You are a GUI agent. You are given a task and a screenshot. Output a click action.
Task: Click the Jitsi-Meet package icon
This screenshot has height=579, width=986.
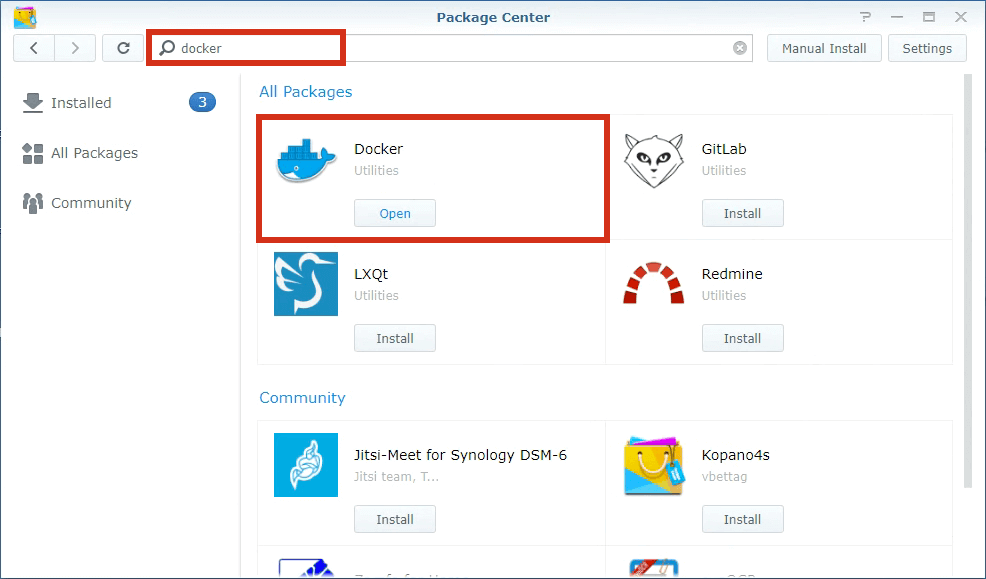(306, 466)
